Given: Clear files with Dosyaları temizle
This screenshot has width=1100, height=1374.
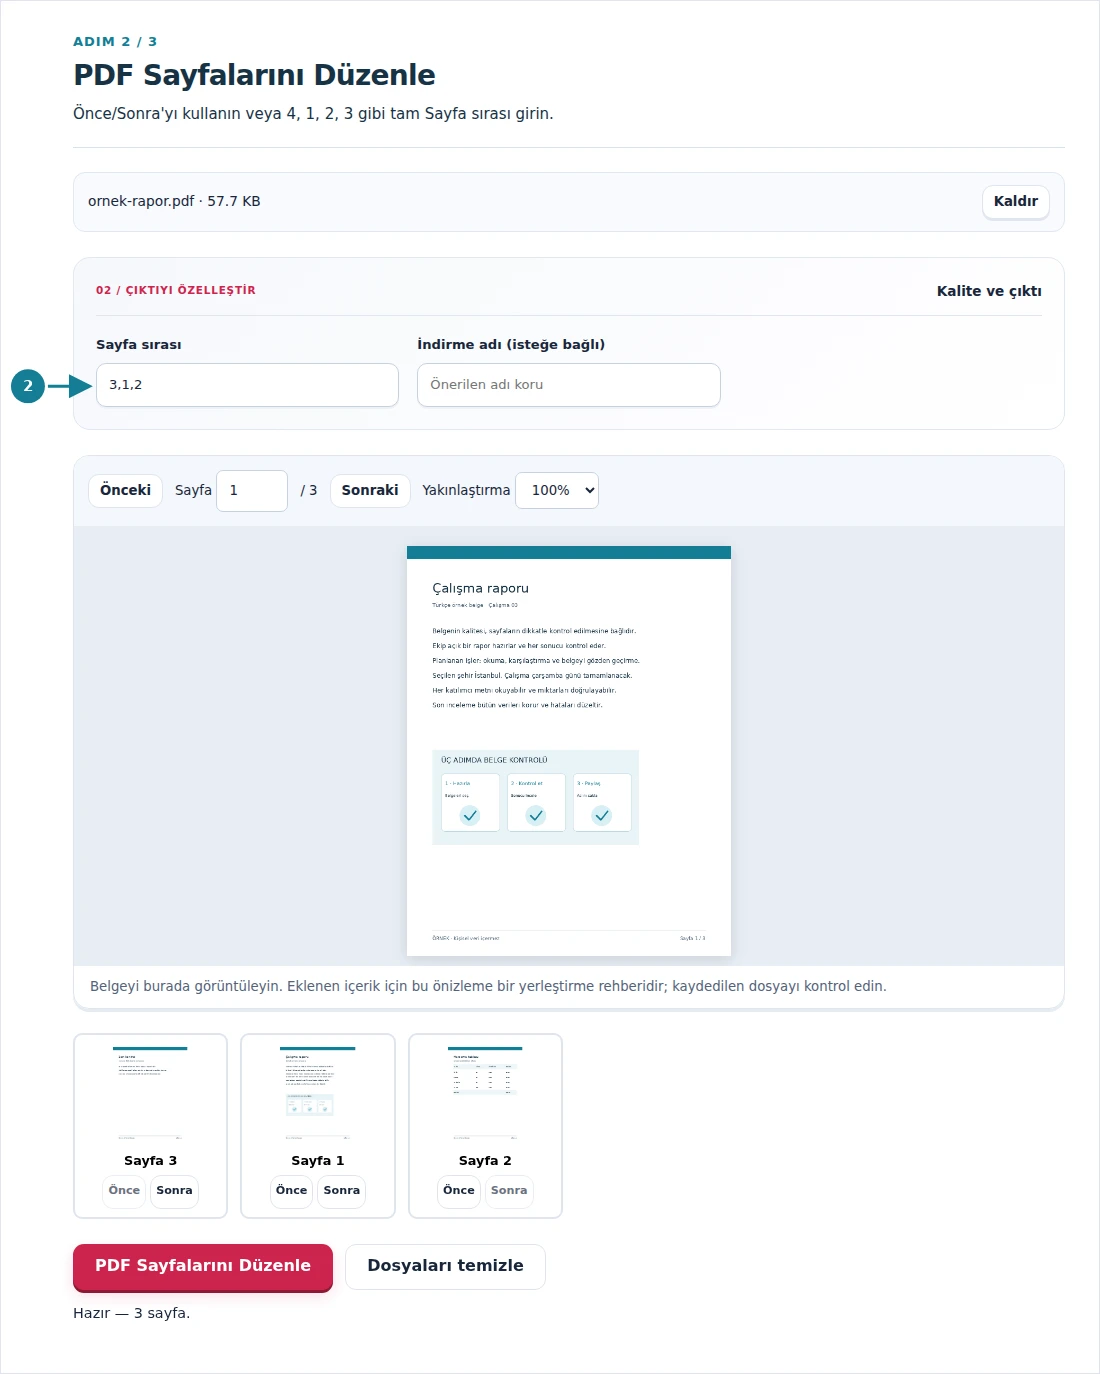Looking at the screenshot, I should pyautogui.click(x=445, y=1266).
